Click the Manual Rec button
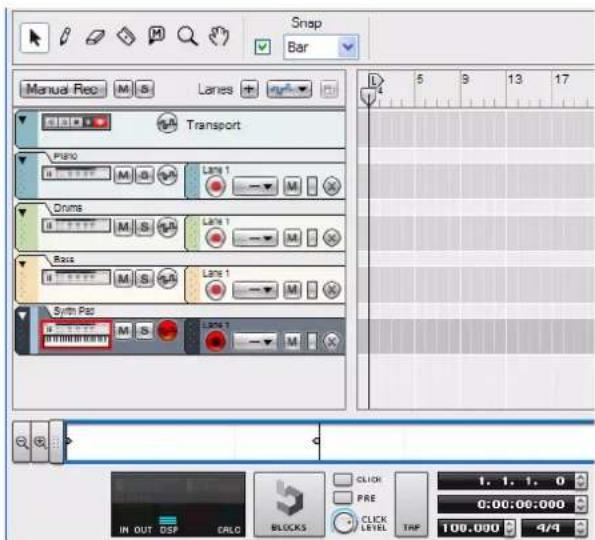 pos(63,90)
